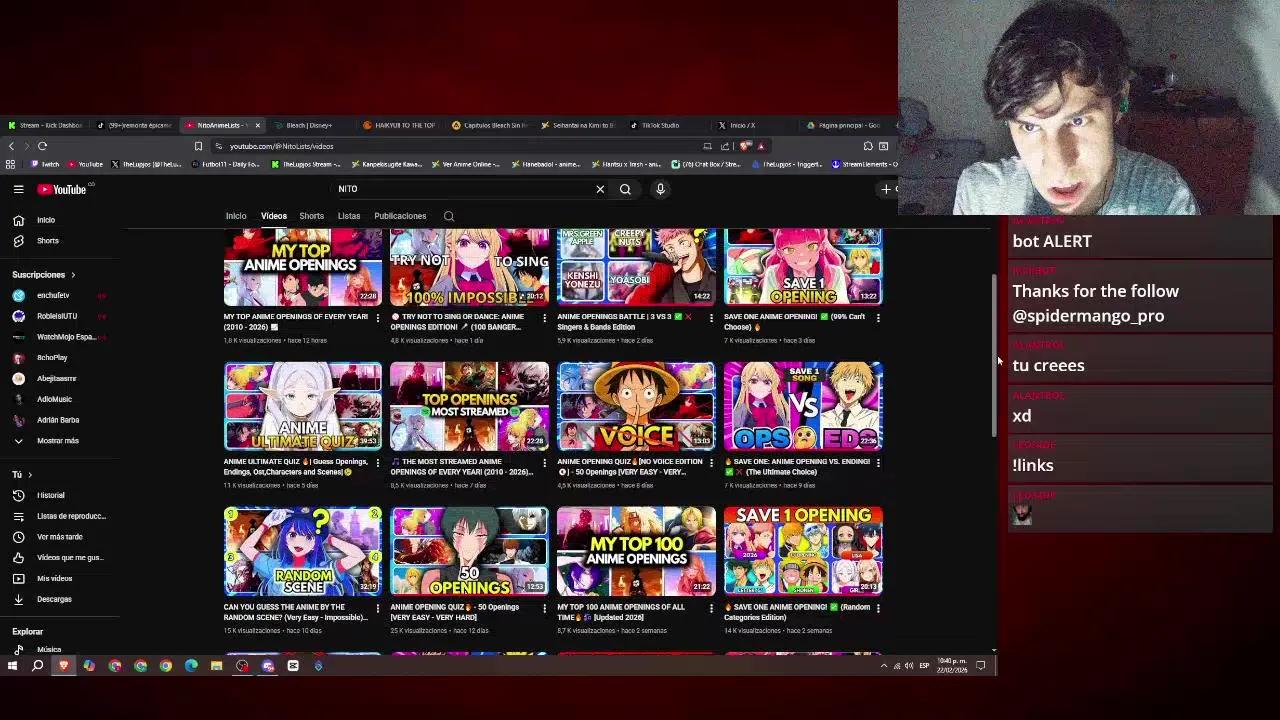Switch to the Stream - Kick Dashboard tab
This screenshot has width=1280, height=720.
(45, 125)
